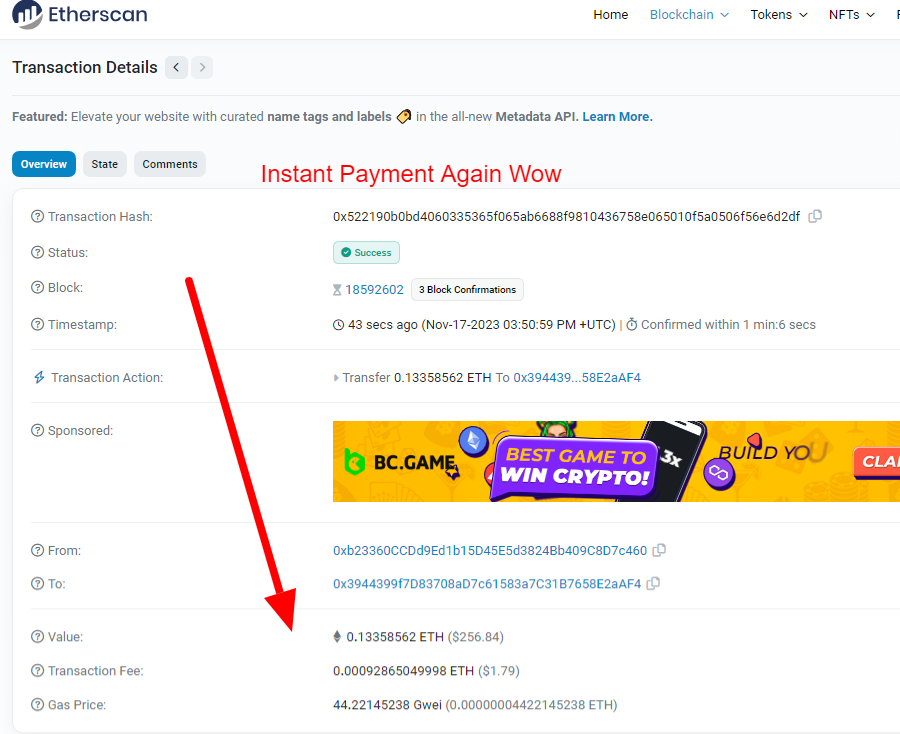Open recipient 0x394439...58E2aAF4 in Transaction Action

click(x=577, y=378)
